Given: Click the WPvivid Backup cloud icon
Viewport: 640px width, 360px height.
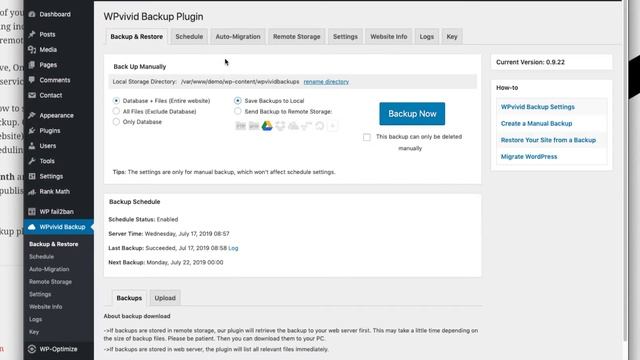Looking at the screenshot, I should (x=32, y=227).
